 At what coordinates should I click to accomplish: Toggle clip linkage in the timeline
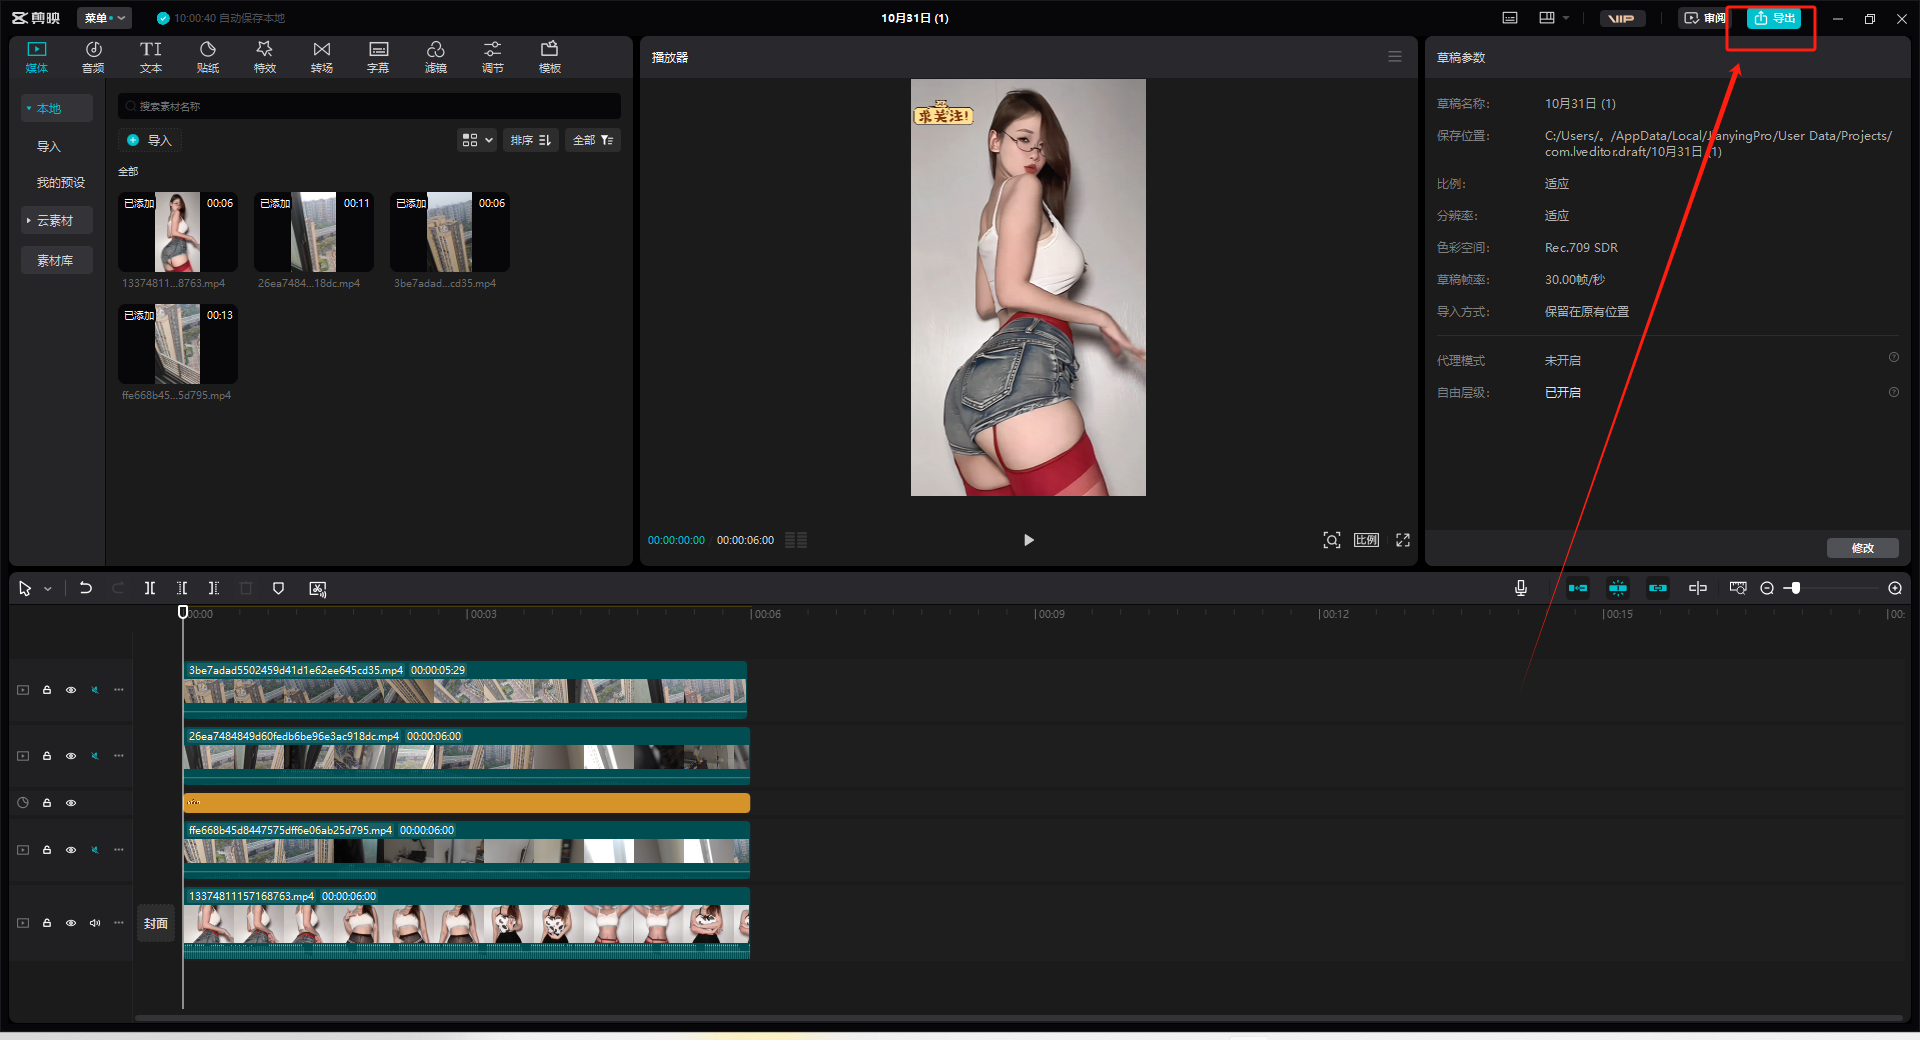(x=1658, y=588)
